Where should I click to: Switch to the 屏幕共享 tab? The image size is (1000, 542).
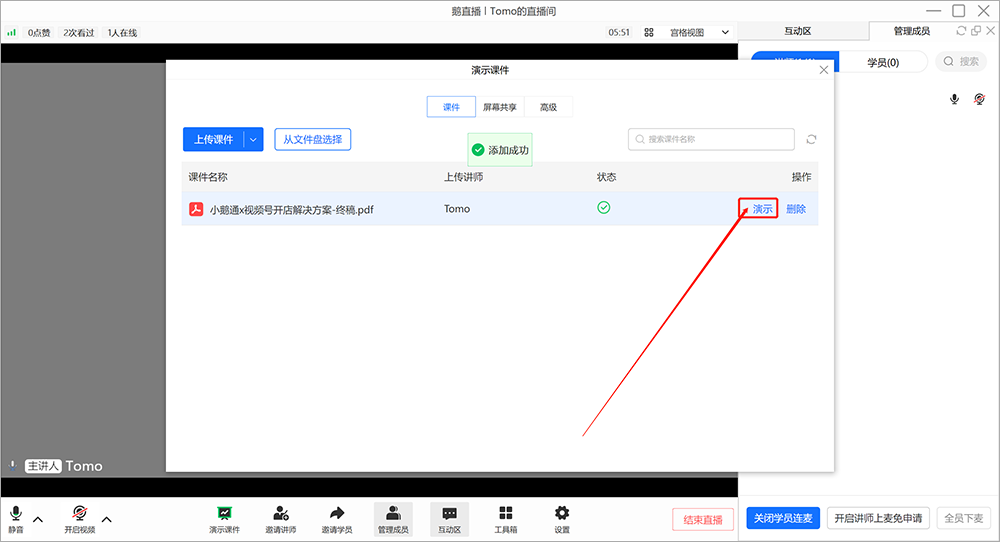[x=499, y=107]
